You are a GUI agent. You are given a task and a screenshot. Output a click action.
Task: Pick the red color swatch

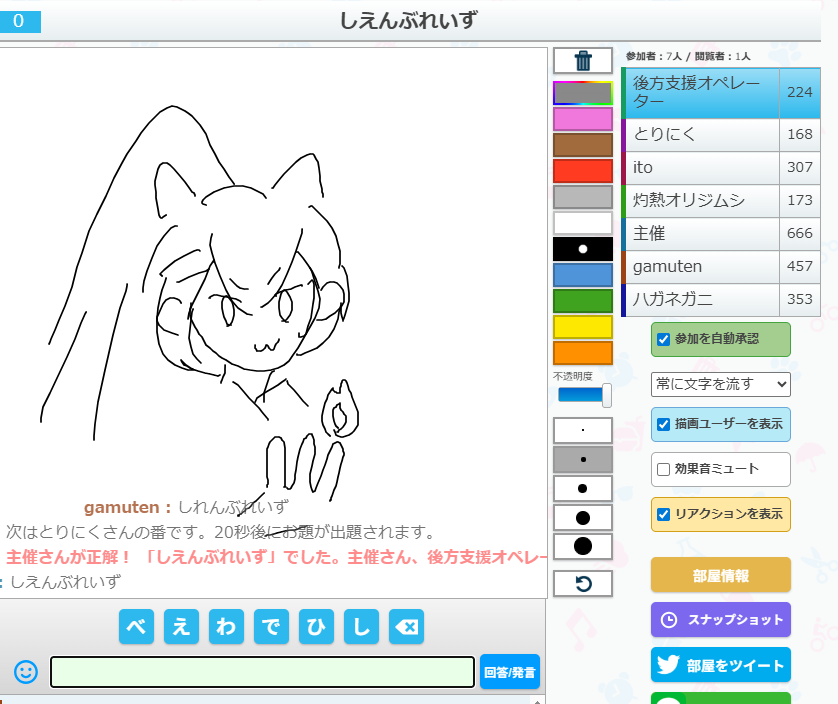pos(582,171)
